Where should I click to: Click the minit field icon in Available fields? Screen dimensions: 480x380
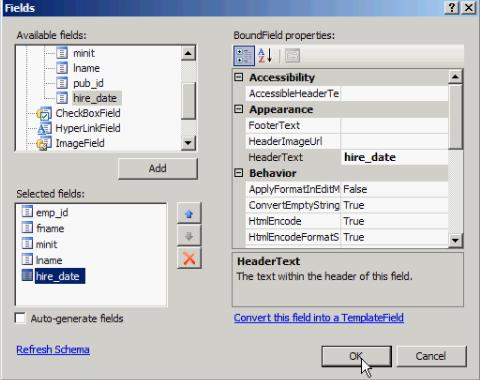click(x=62, y=53)
